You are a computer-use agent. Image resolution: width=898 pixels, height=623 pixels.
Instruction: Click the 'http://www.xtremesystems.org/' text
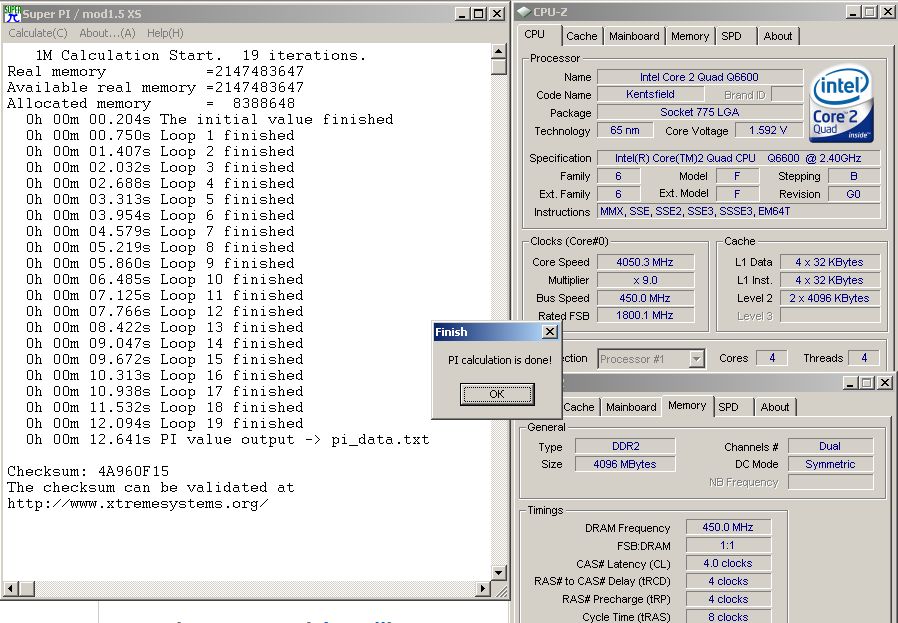tap(138, 504)
